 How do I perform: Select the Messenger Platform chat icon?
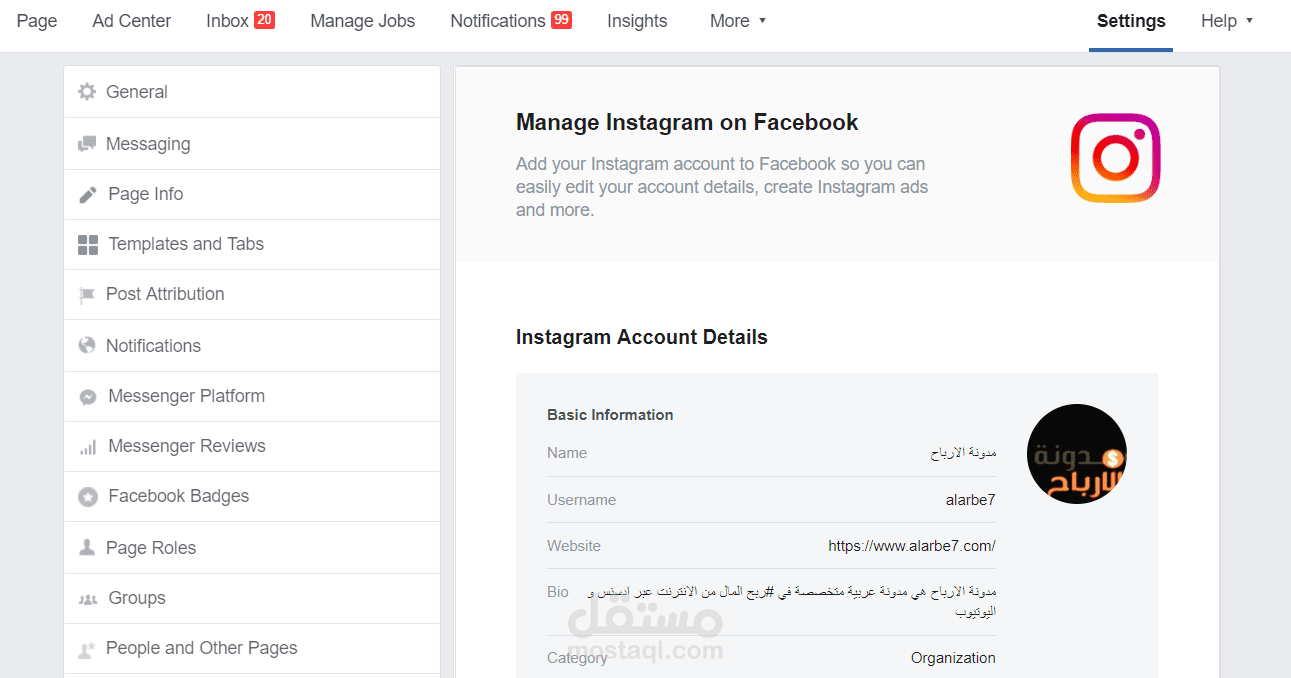[x=88, y=395]
